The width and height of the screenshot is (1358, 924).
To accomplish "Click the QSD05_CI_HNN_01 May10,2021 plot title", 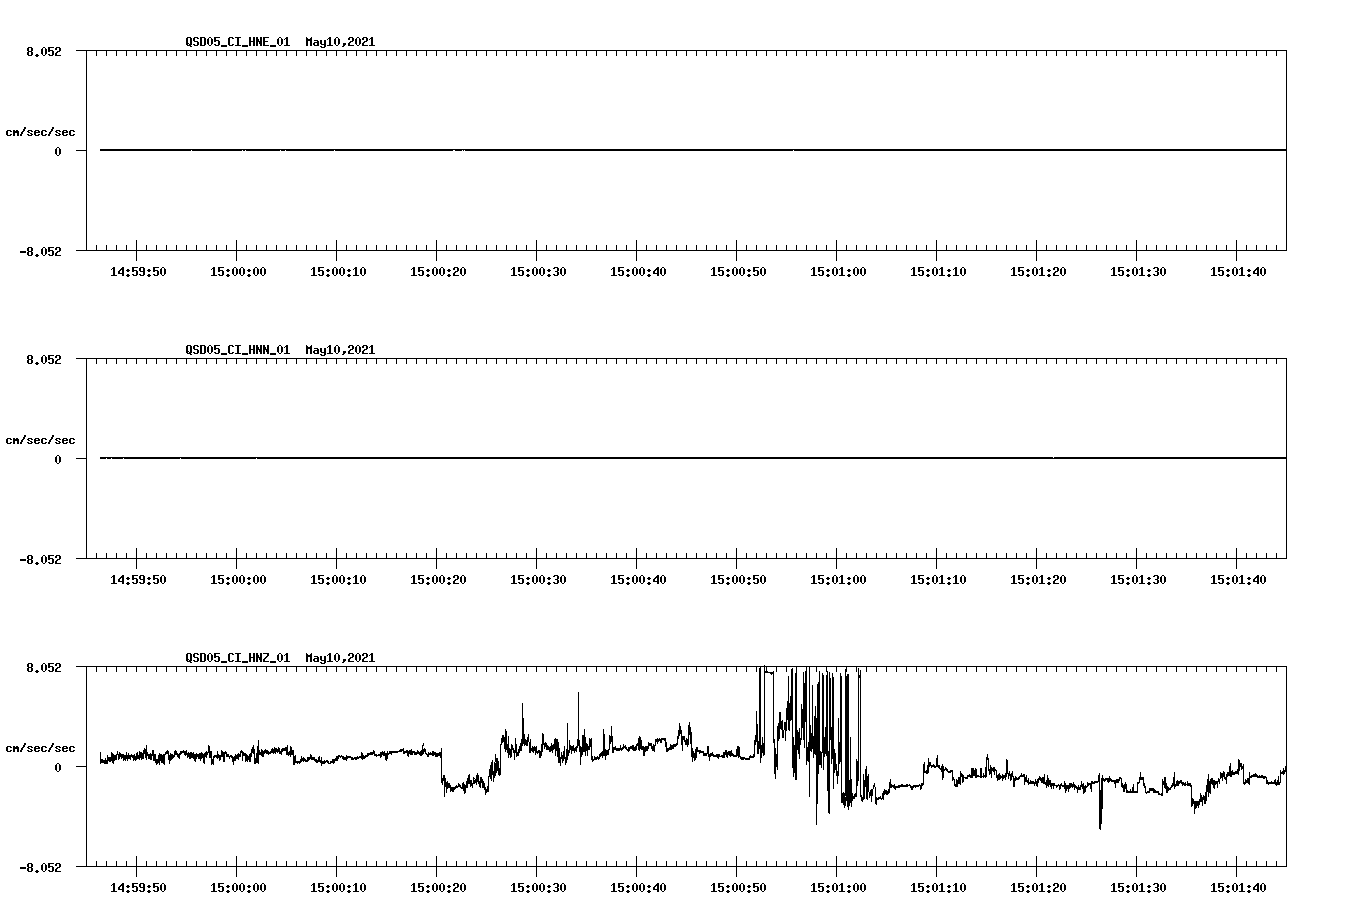I will (280, 350).
